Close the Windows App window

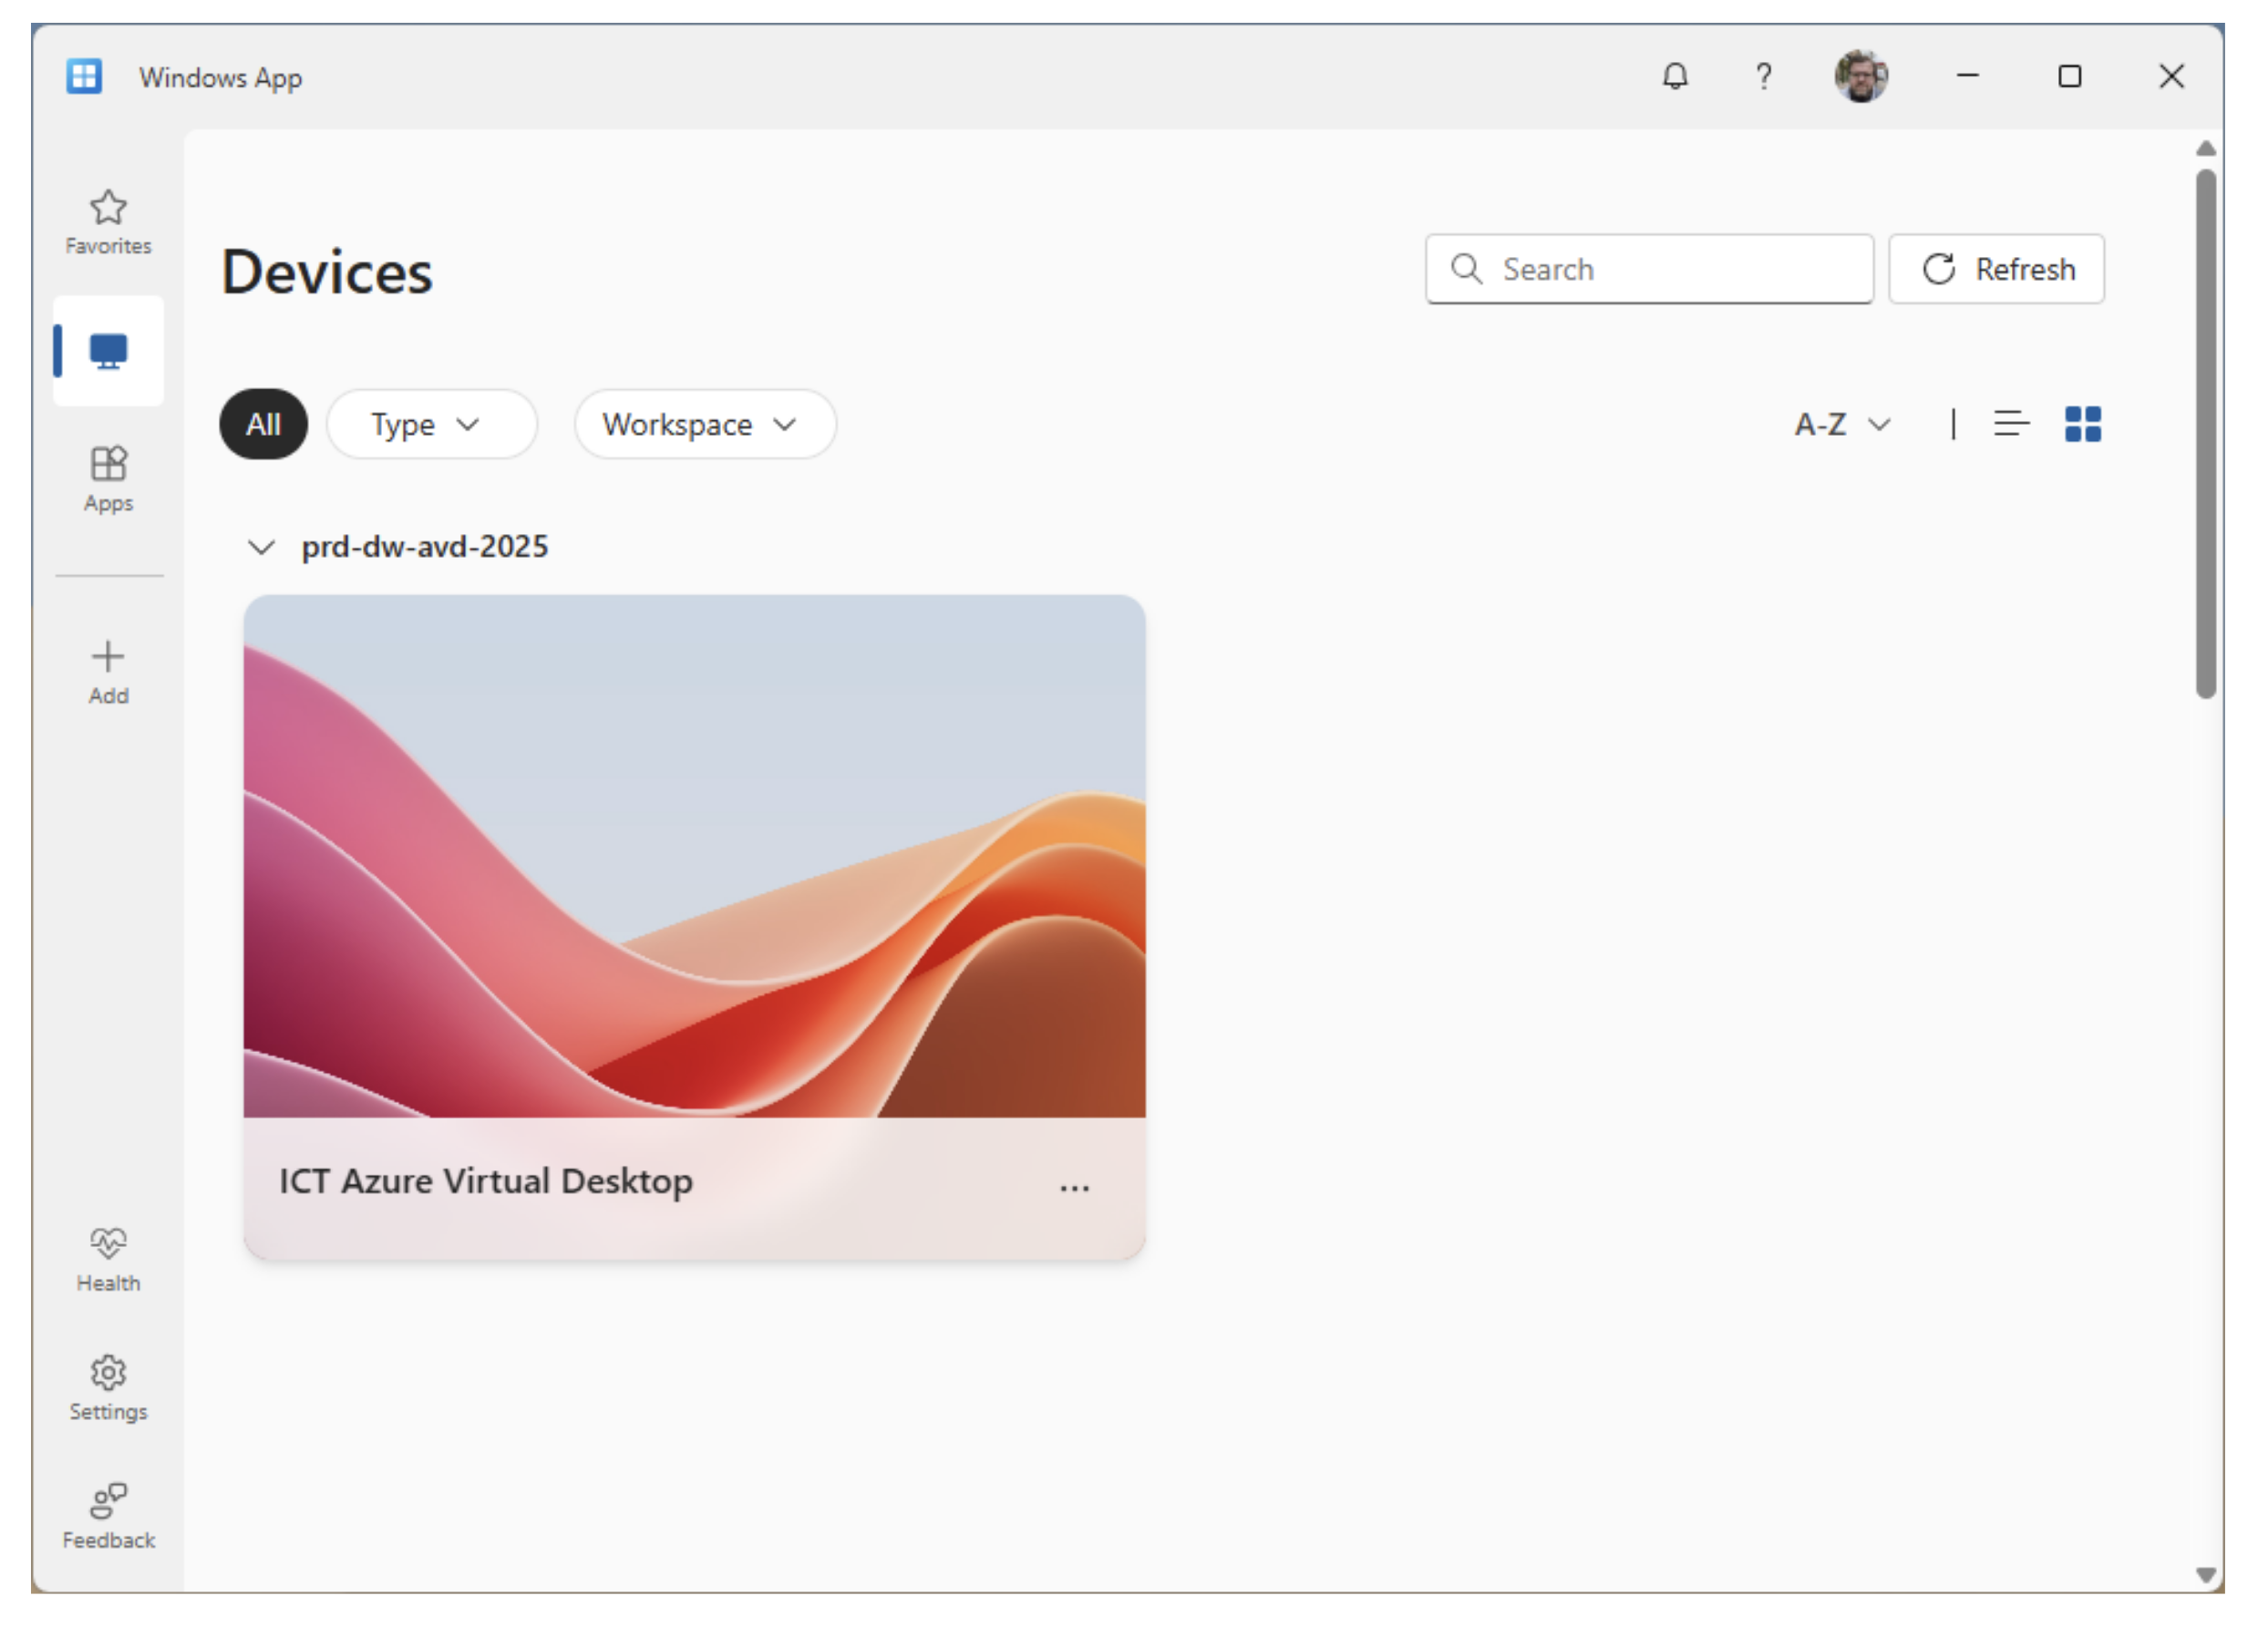click(x=2171, y=76)
